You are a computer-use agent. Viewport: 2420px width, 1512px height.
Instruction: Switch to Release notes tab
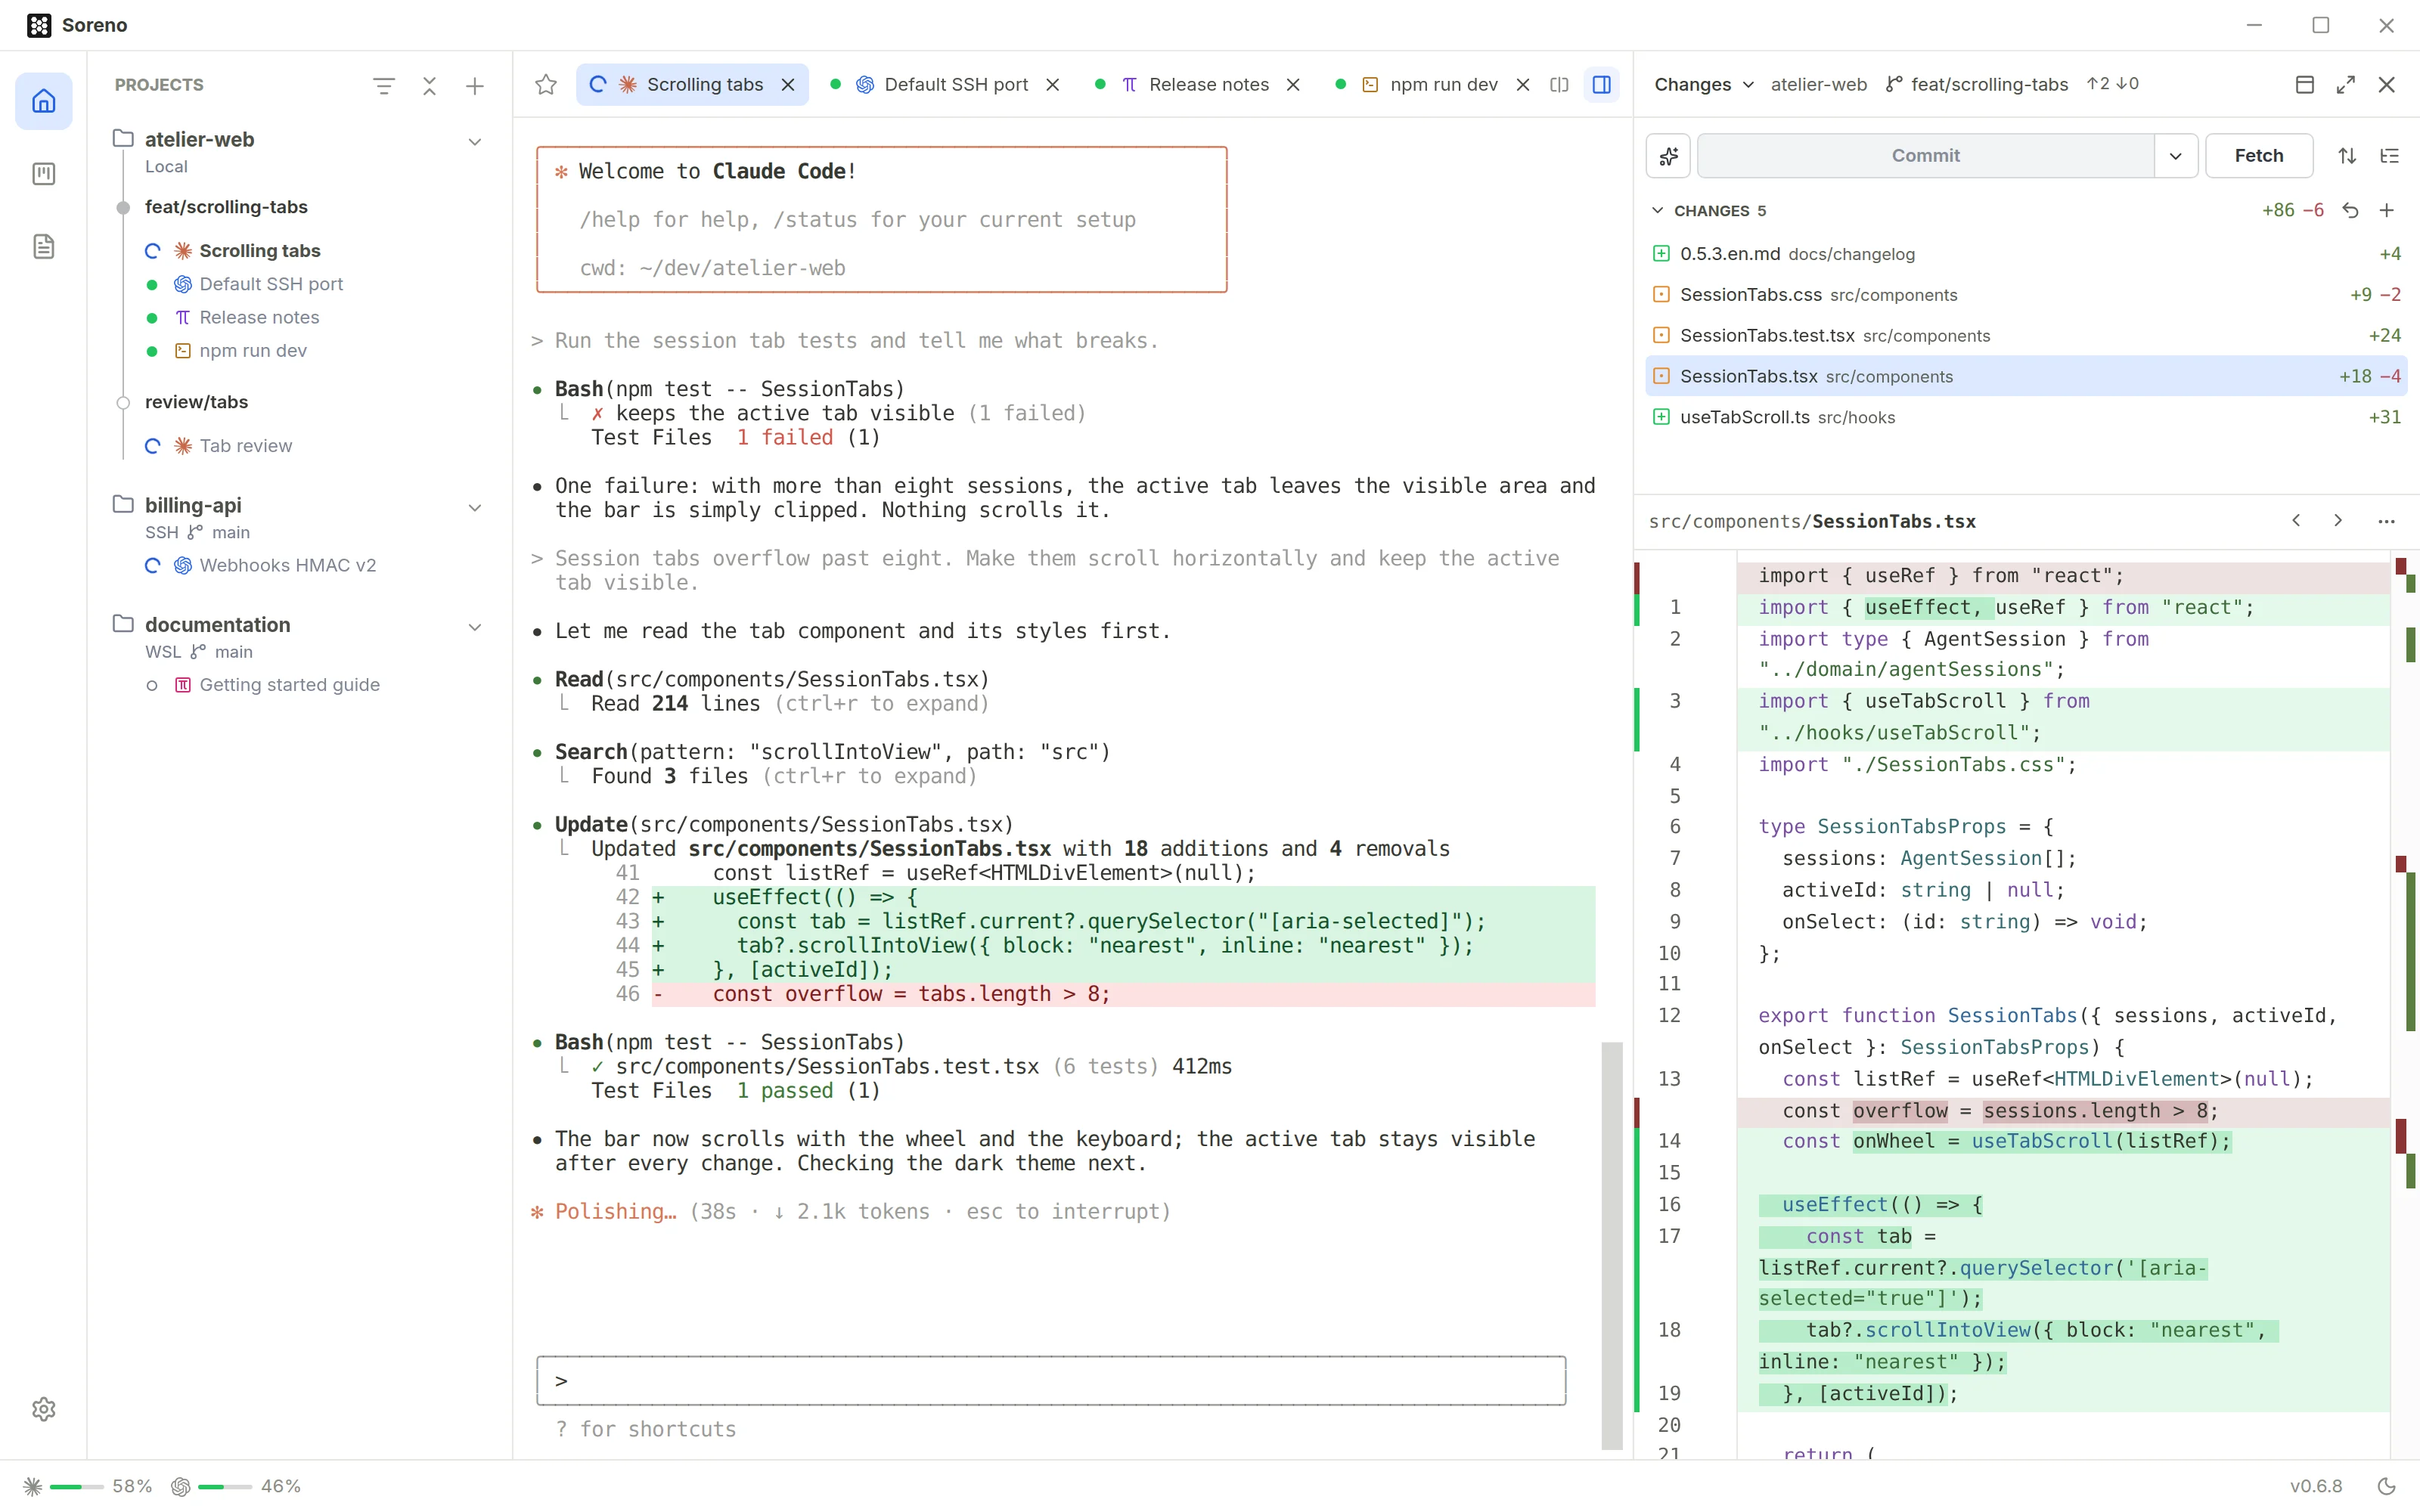[1197, 85]
